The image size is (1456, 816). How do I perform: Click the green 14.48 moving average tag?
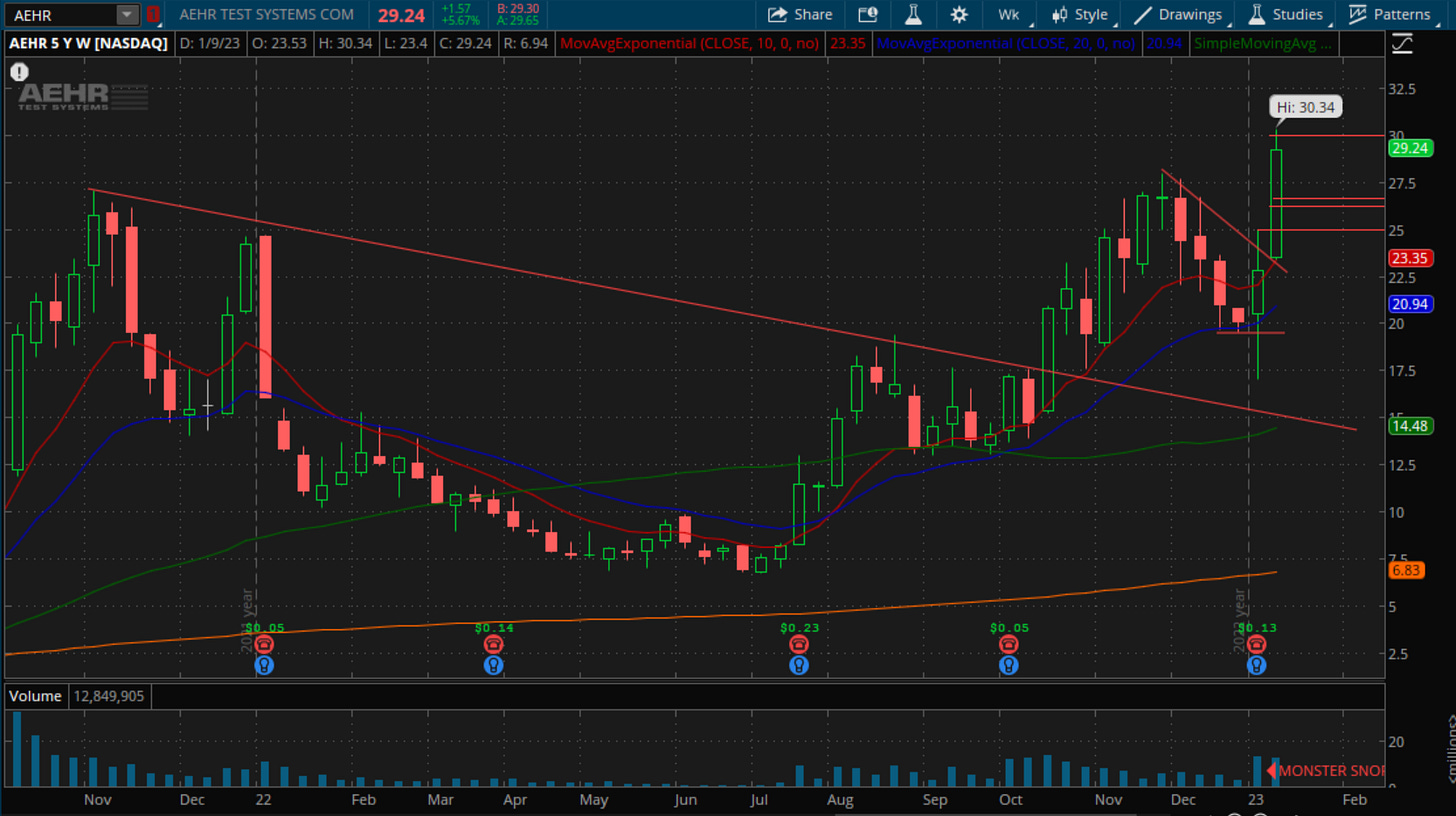click(x=1410, y=425)
